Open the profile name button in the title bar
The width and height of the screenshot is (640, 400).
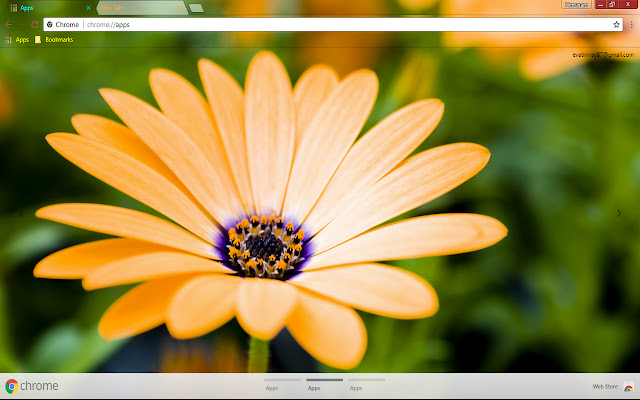[576, 5]
